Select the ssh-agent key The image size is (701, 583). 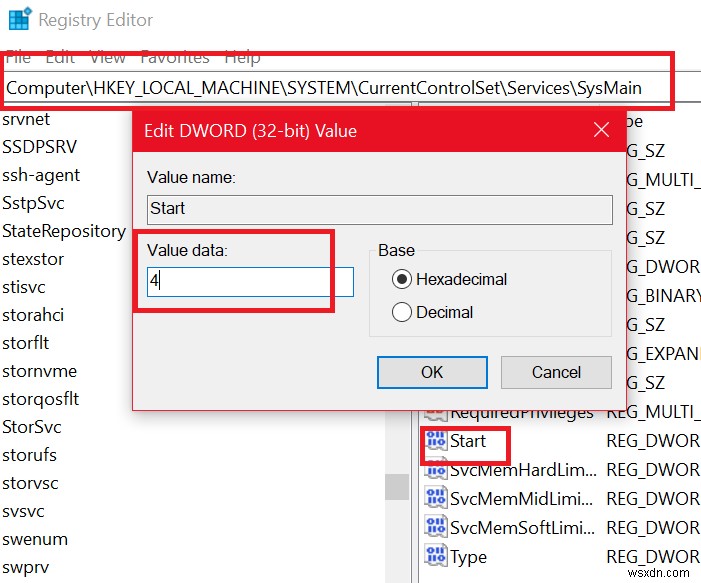41,175
